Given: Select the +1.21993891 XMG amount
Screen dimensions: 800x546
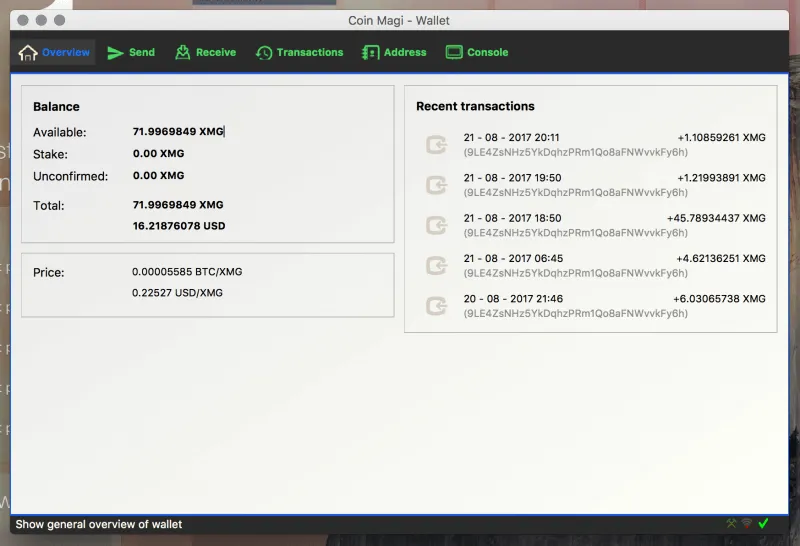Looking at the screenshot, I should [721, 178].
